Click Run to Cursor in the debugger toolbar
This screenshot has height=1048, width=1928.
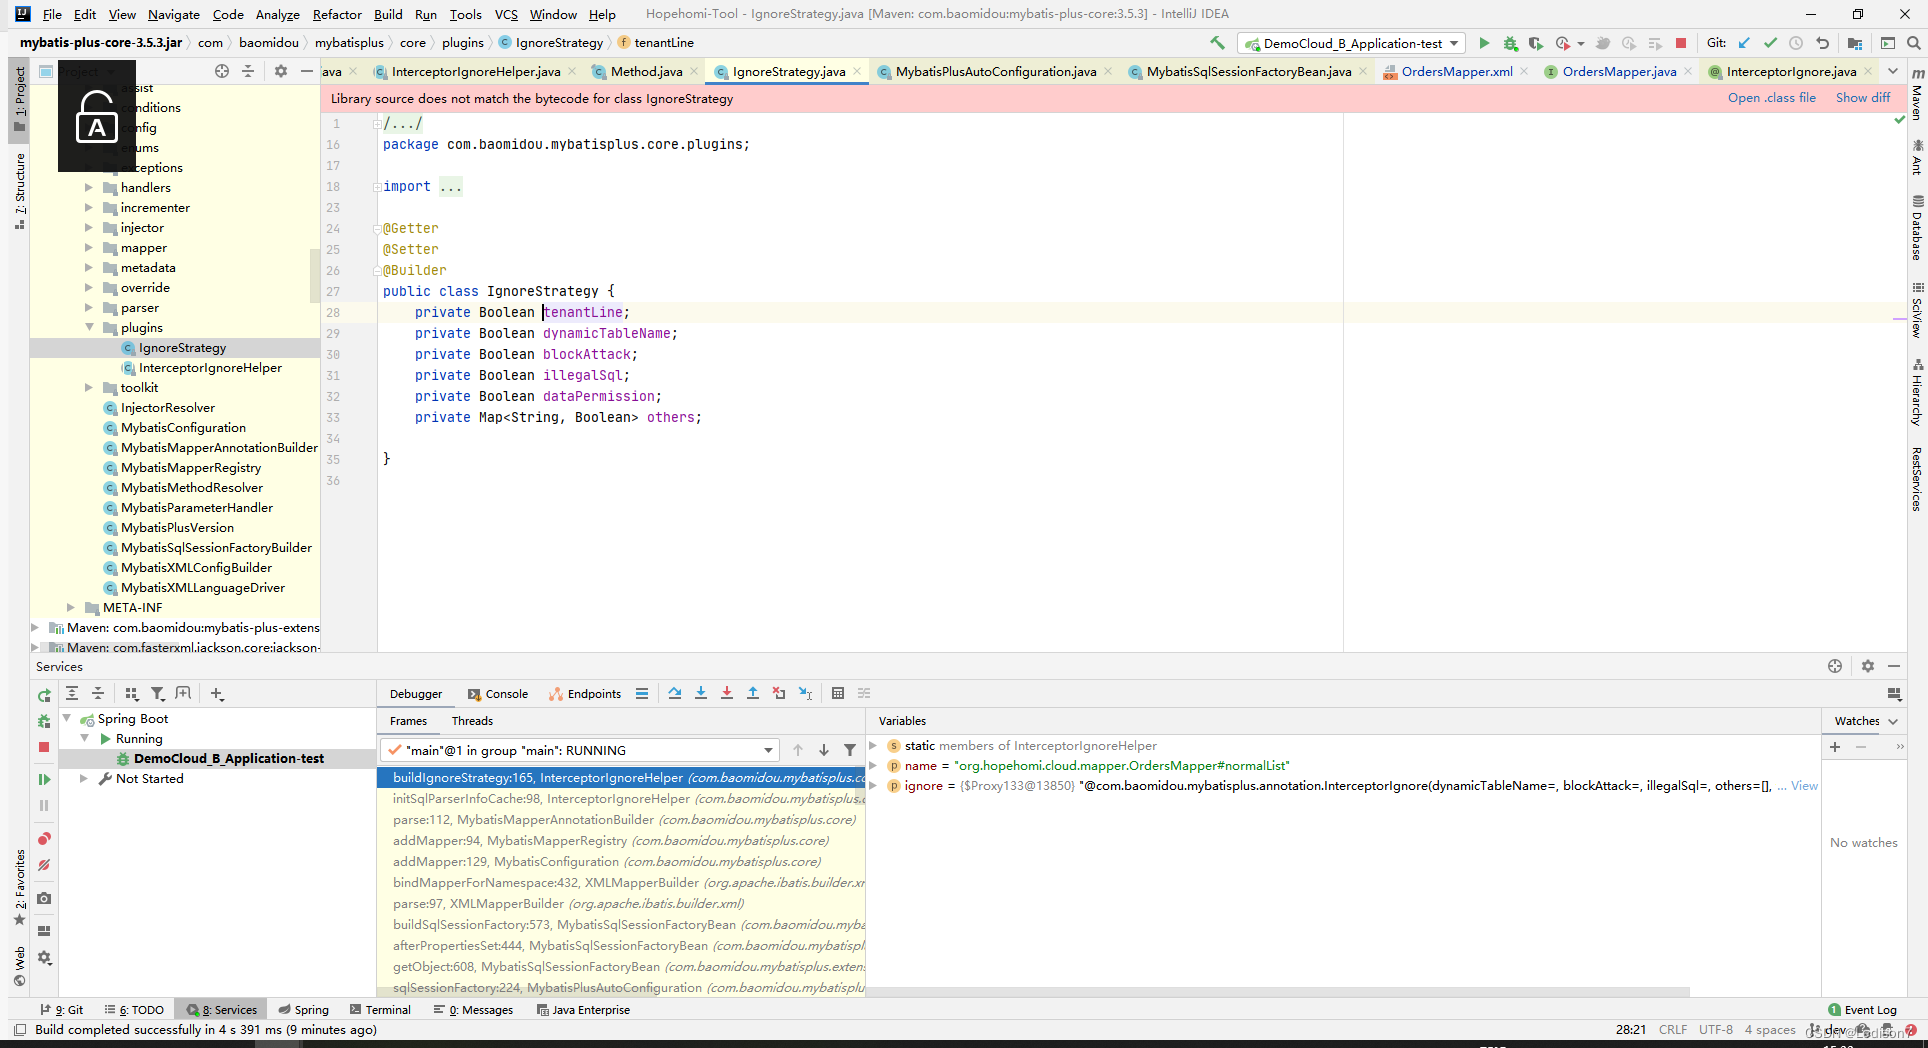(x=805, y=693)
